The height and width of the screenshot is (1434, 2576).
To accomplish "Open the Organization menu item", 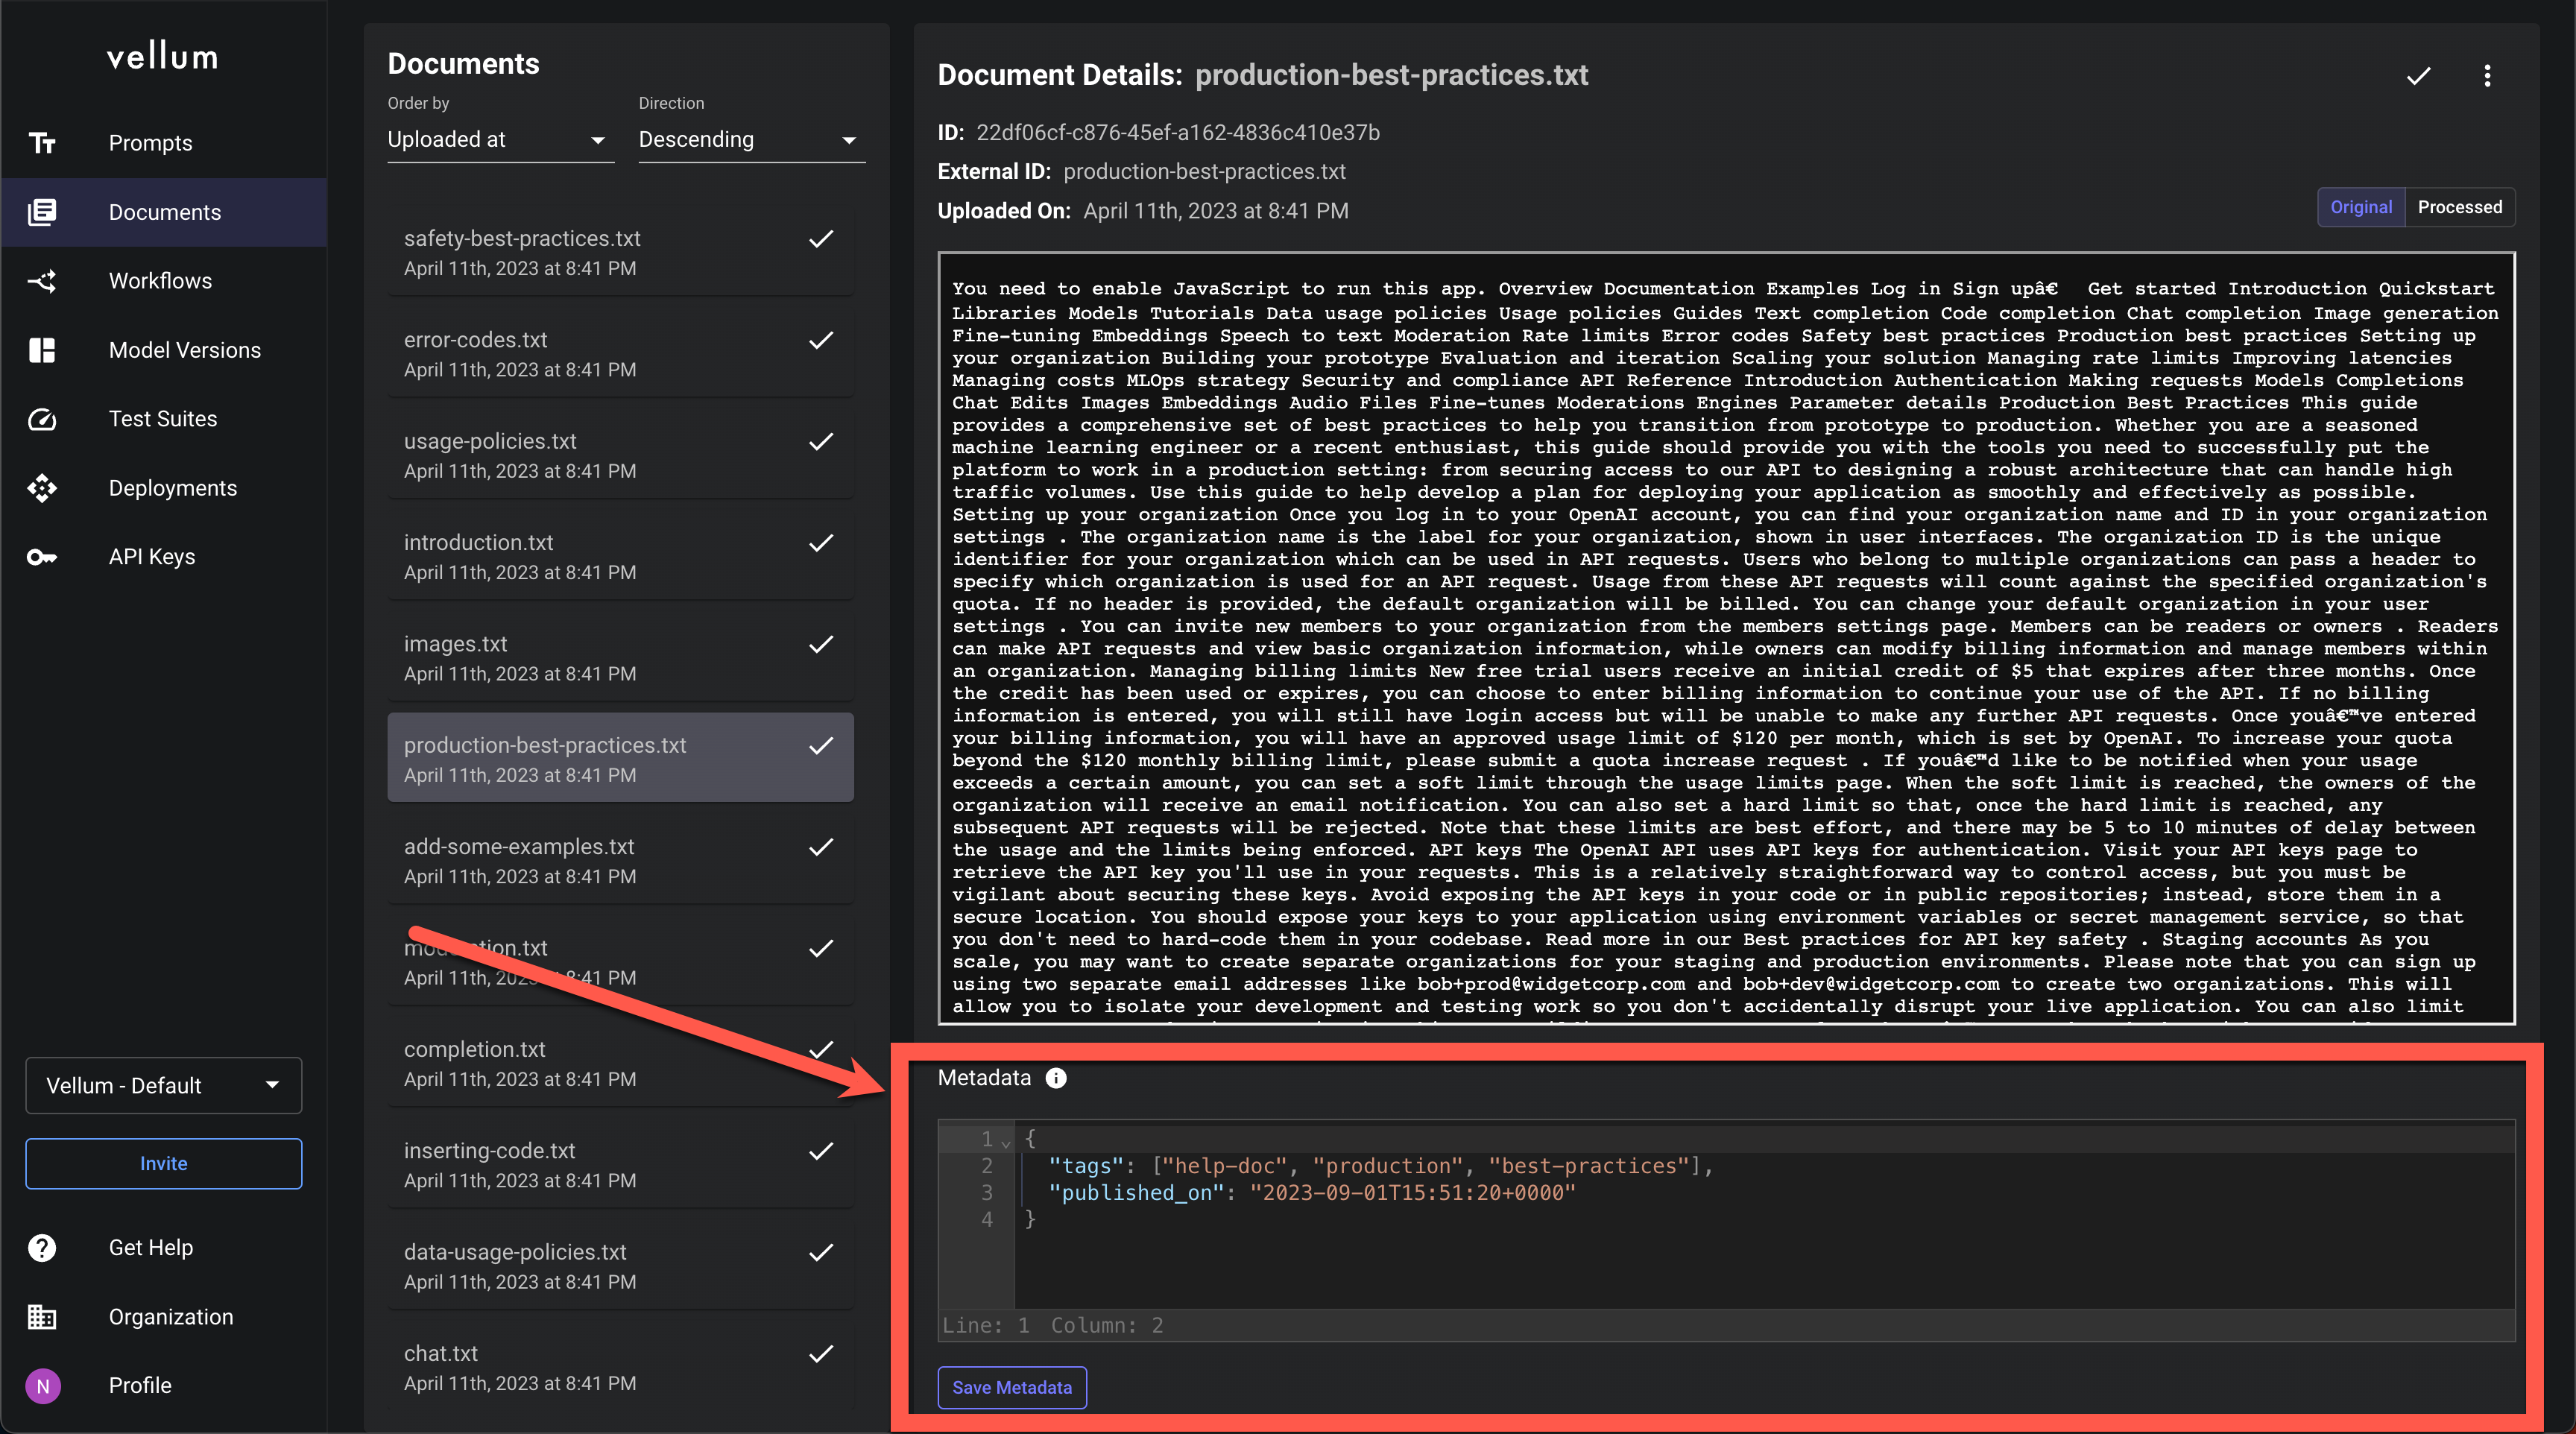I will (x=170, y=1317).
